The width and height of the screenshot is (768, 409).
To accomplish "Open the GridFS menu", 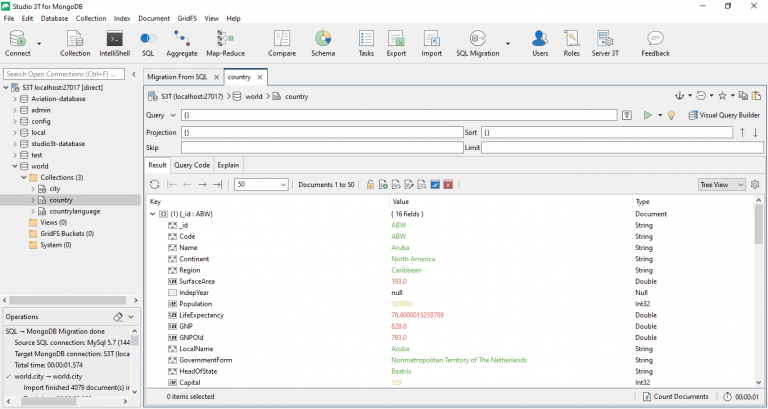I will click(184, 18).
